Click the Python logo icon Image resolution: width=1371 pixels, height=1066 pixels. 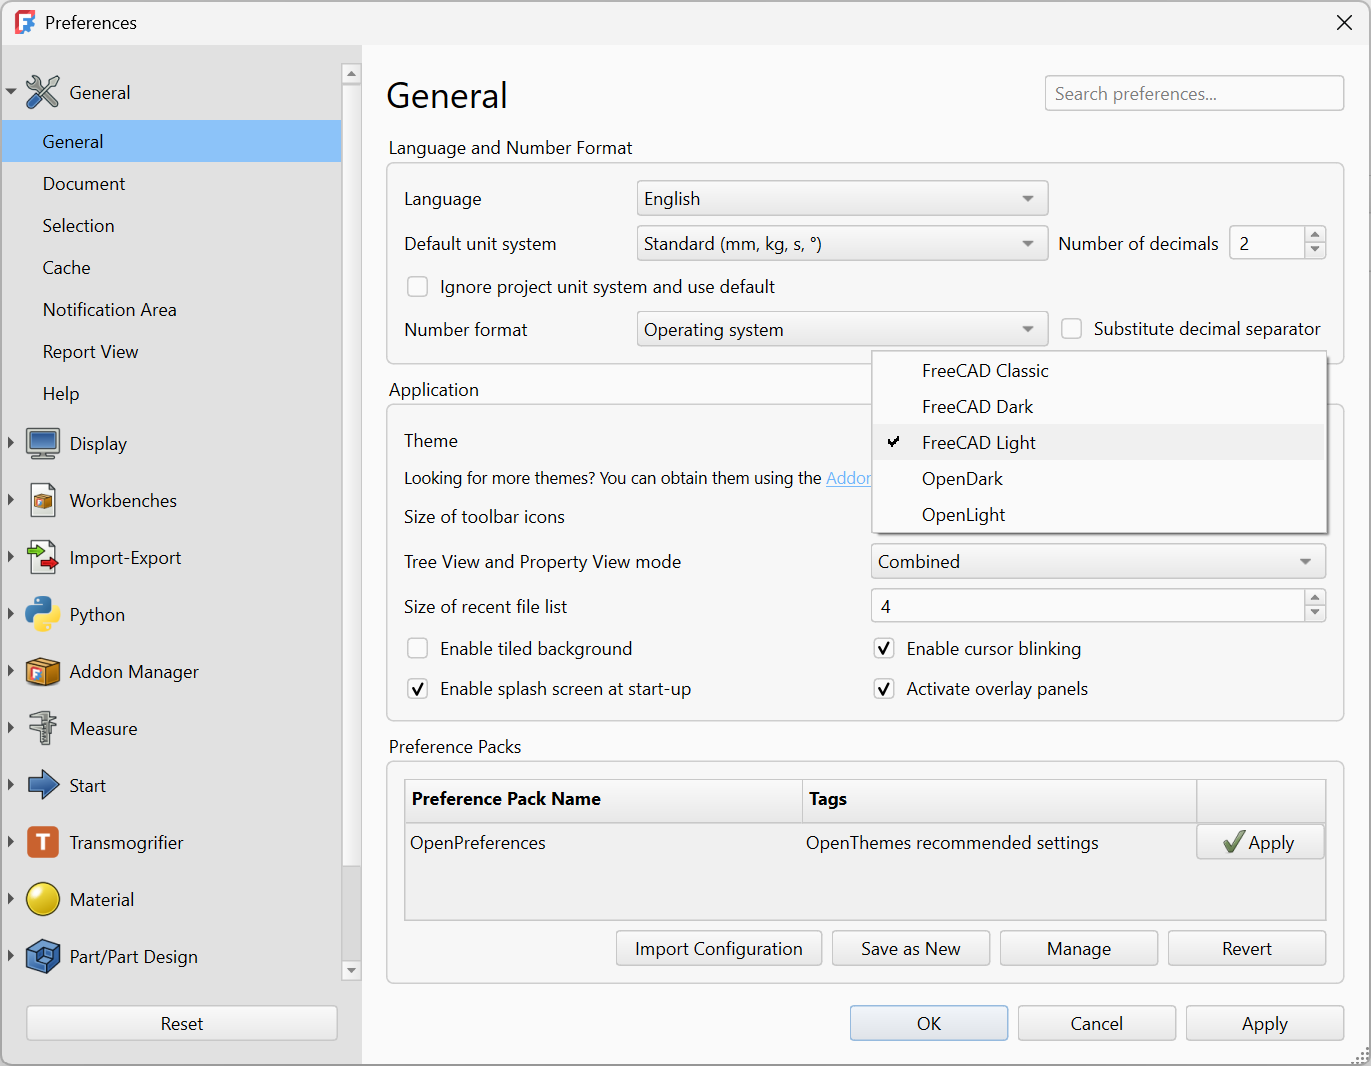43,615
